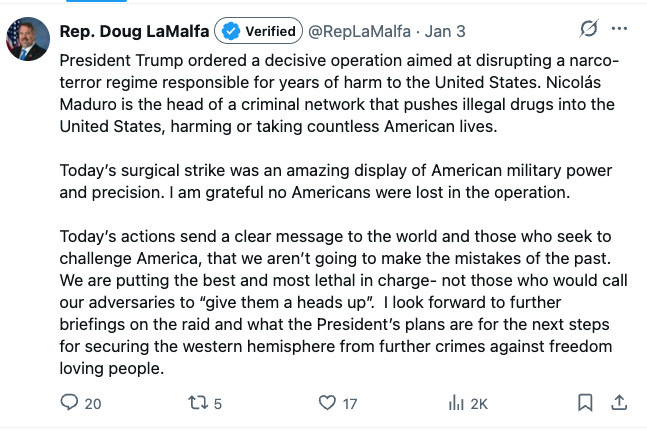Screen dimensions: 647x432
Task: View analytics via the bar chart icon
Action: click(x=456, y=403)
